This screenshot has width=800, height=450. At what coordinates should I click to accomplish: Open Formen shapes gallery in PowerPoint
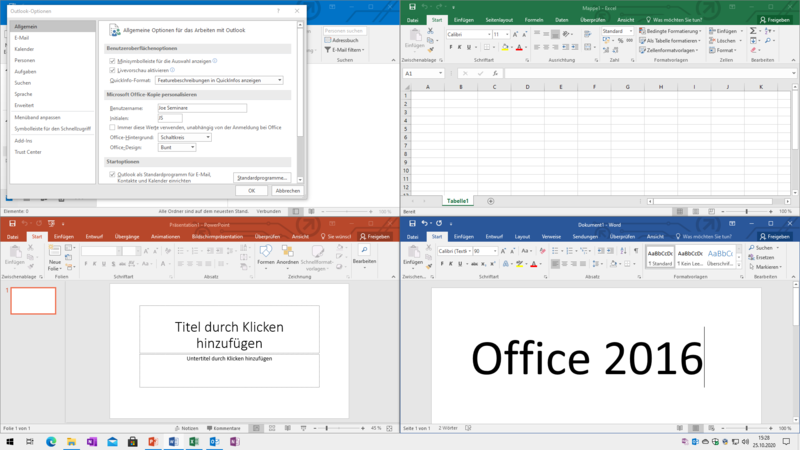[x=265, y=251]
